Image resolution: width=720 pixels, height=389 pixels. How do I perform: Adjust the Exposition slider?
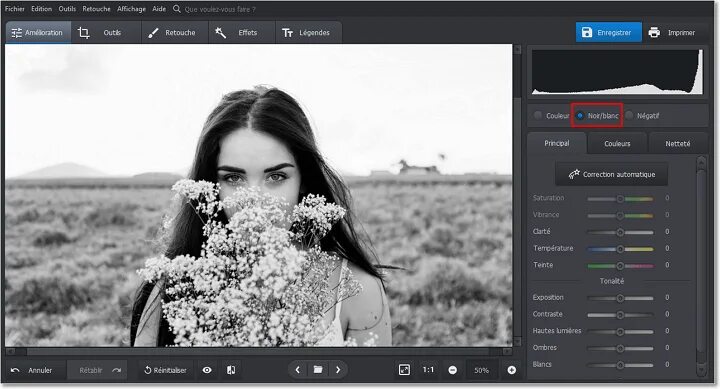[x=620, y=298]
